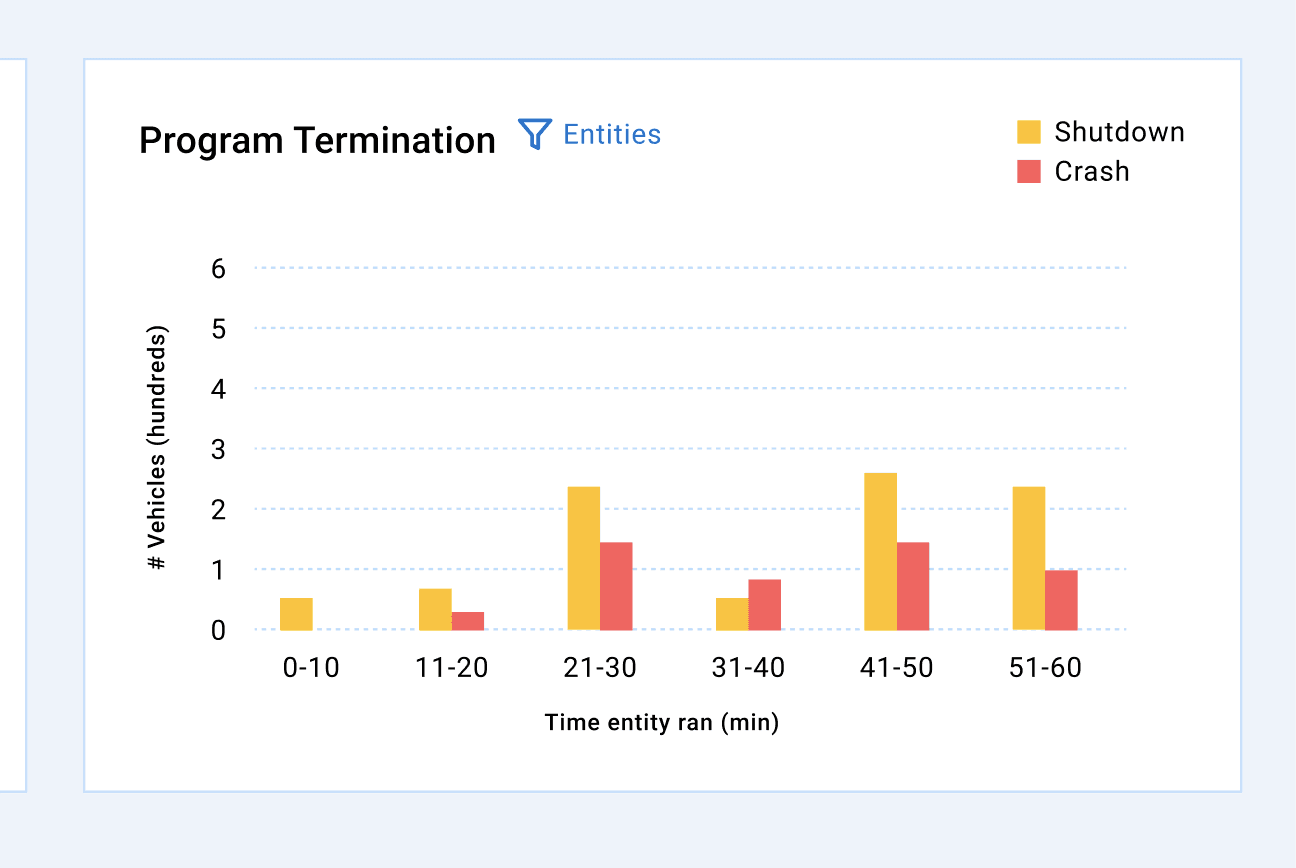Select the 0-10 Shutdown bar

click(x=296, y=614)
